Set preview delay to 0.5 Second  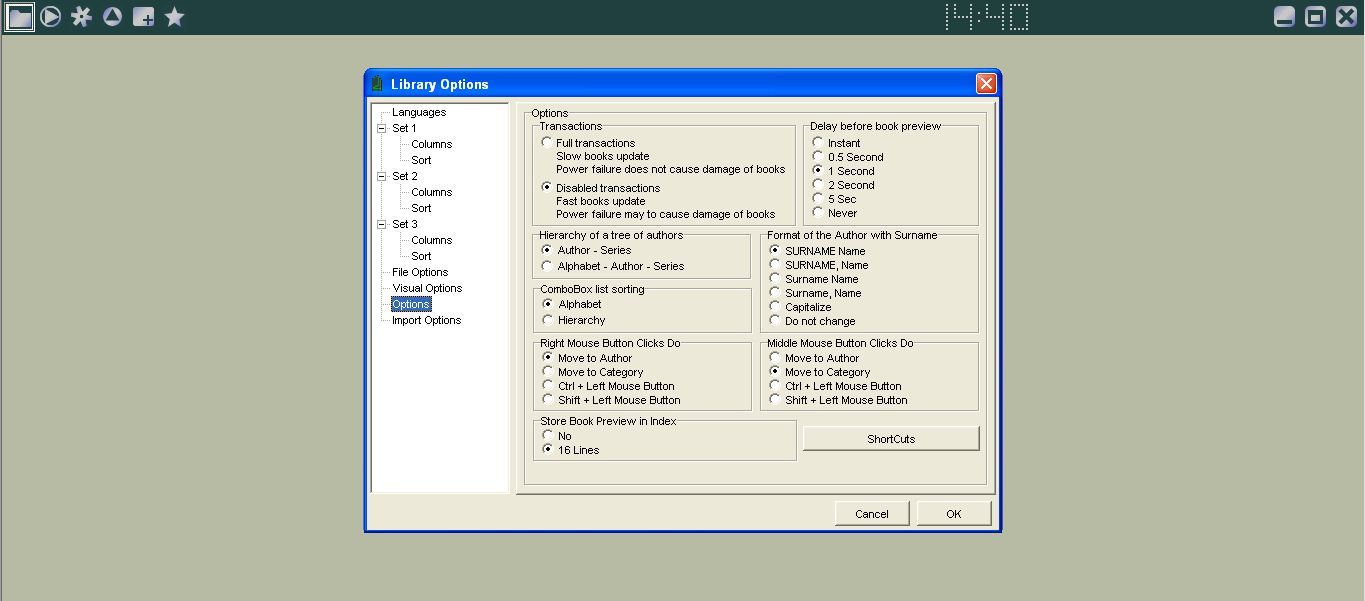click(818, 157)
